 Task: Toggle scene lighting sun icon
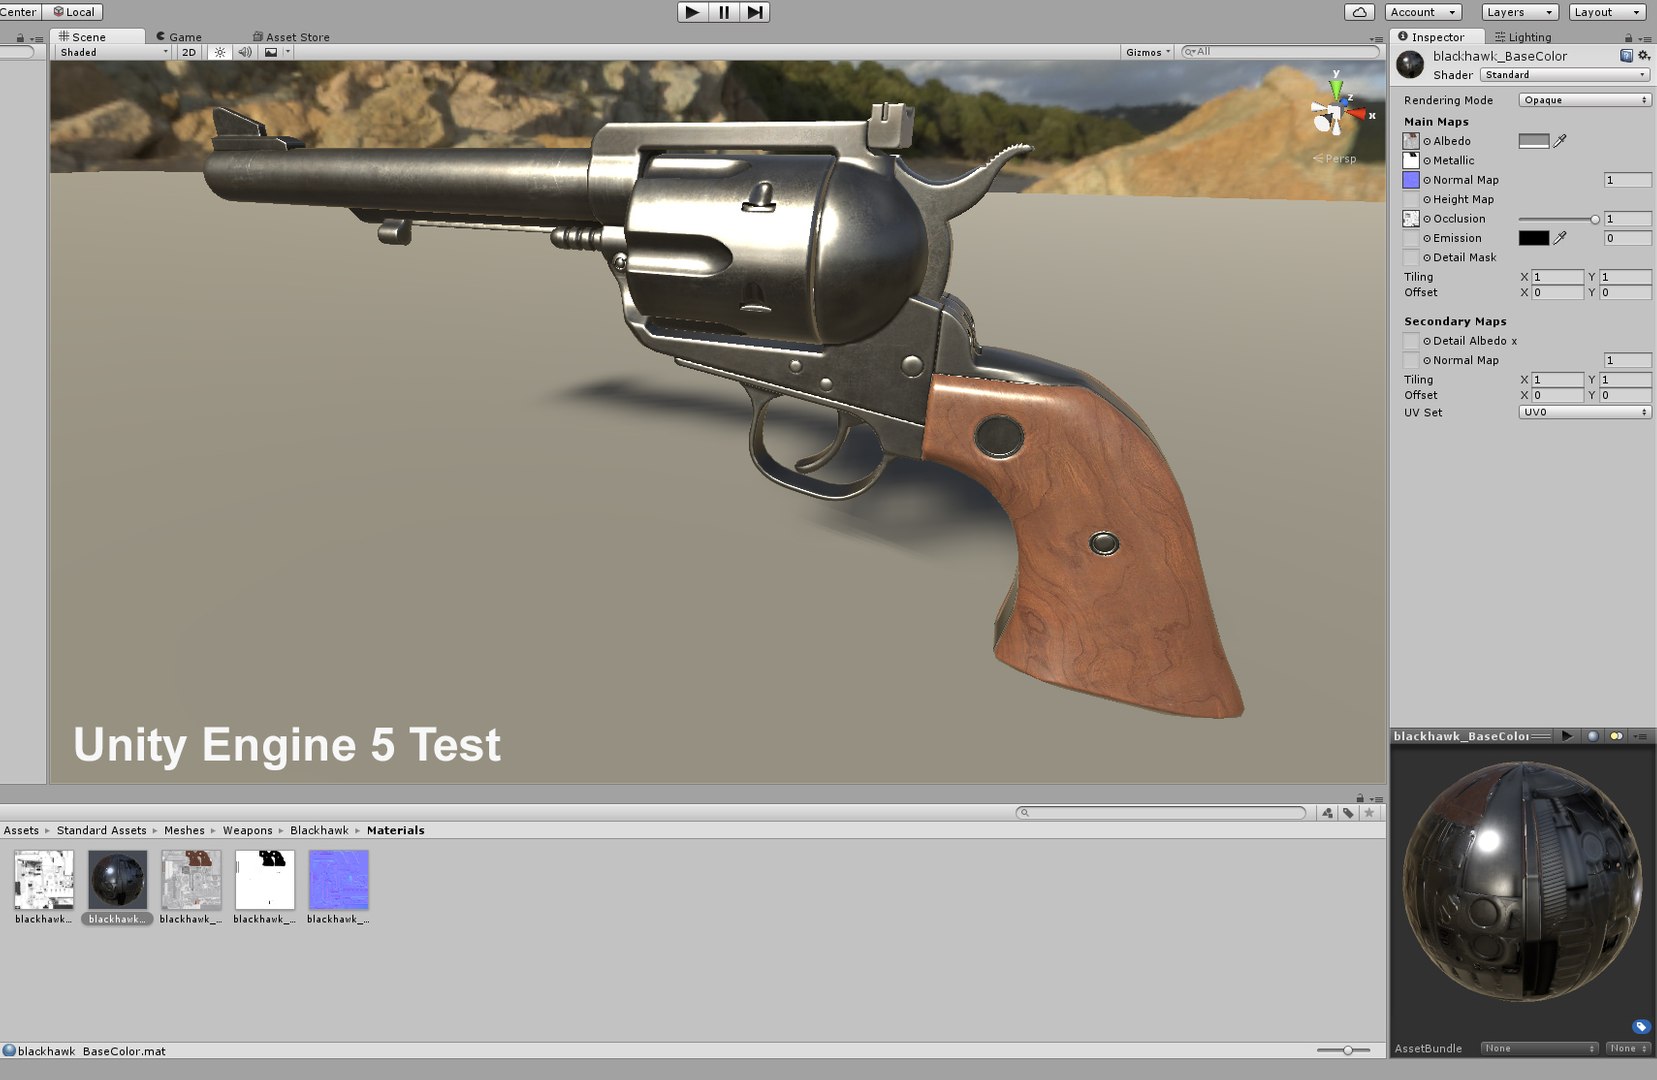click(x=220, y=52)
